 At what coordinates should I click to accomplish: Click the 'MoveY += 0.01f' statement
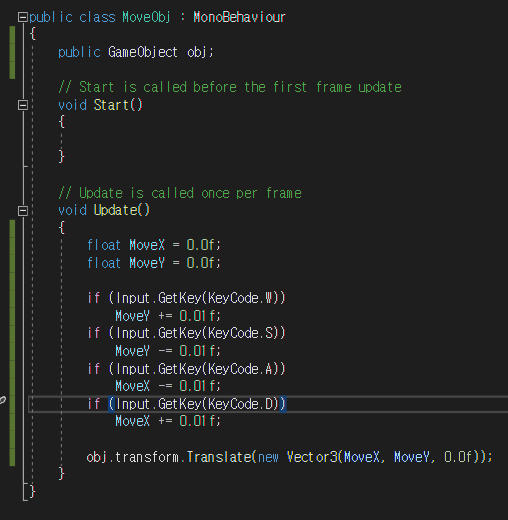pos(168,316)
